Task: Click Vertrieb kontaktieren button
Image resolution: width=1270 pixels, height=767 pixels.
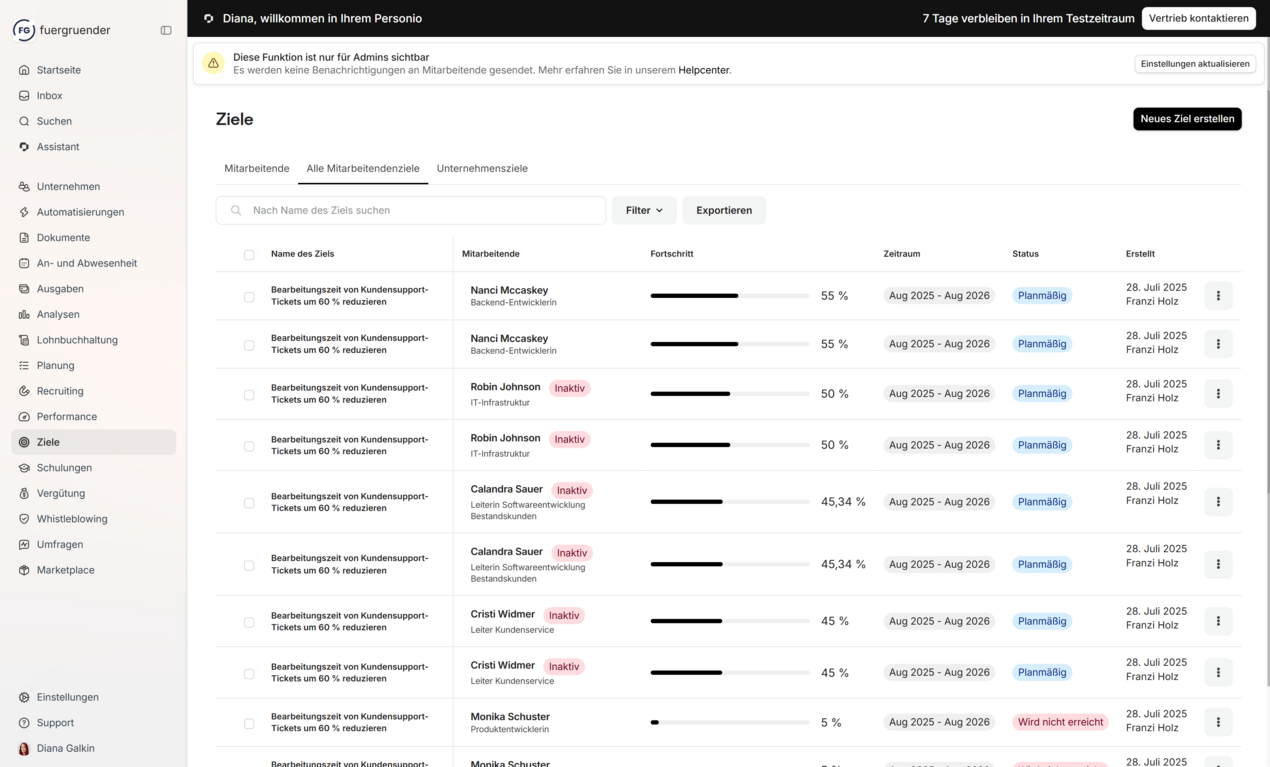Action: 1199,18
